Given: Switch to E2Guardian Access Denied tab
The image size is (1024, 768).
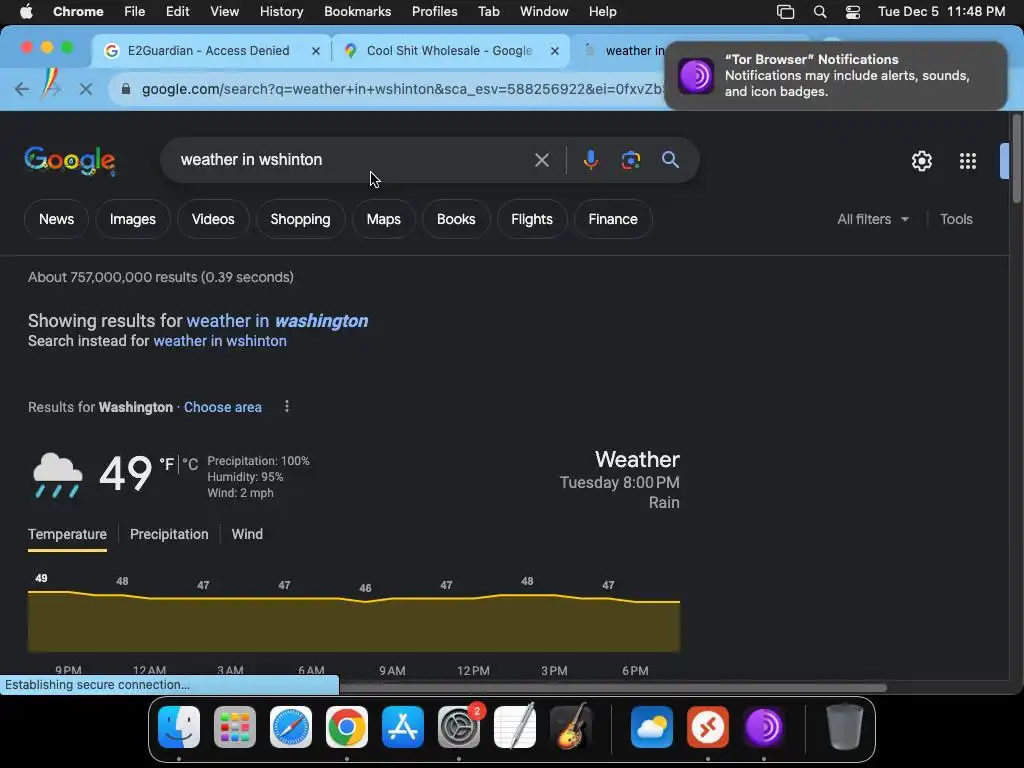Looking at the screenshot, I should tap(208, 51).
